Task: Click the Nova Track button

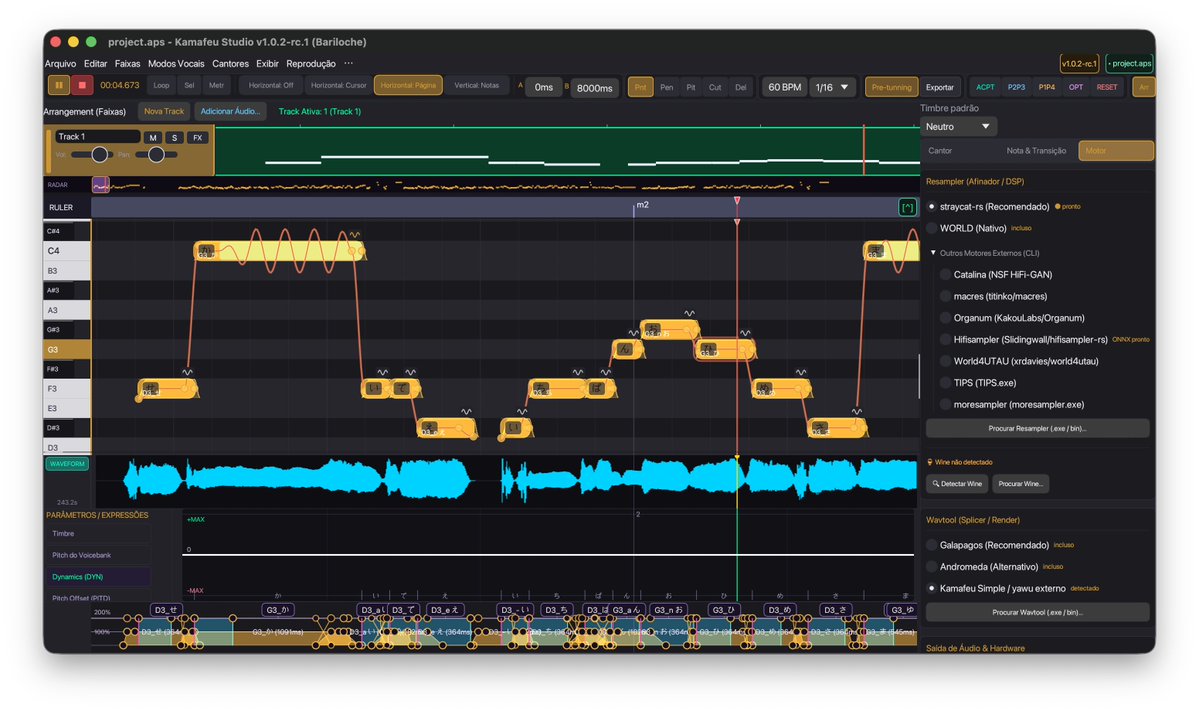Action: [x=164, y=112]
